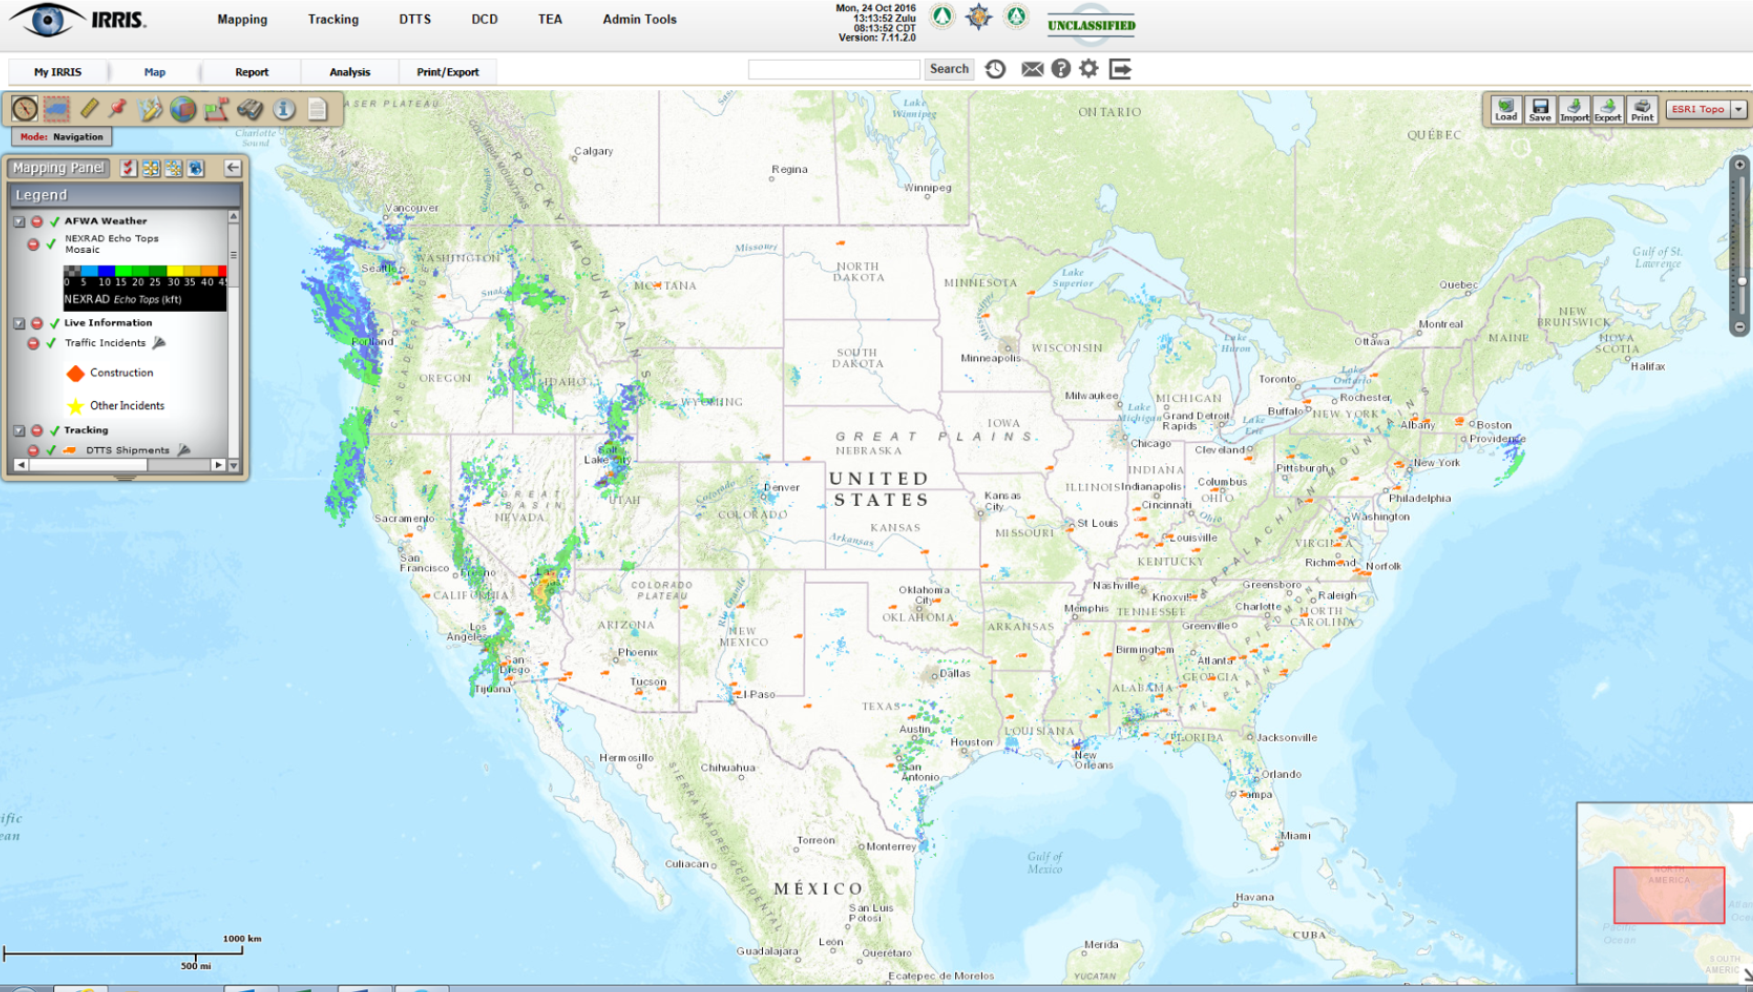Open the DCD top menu

click(484, 19)
